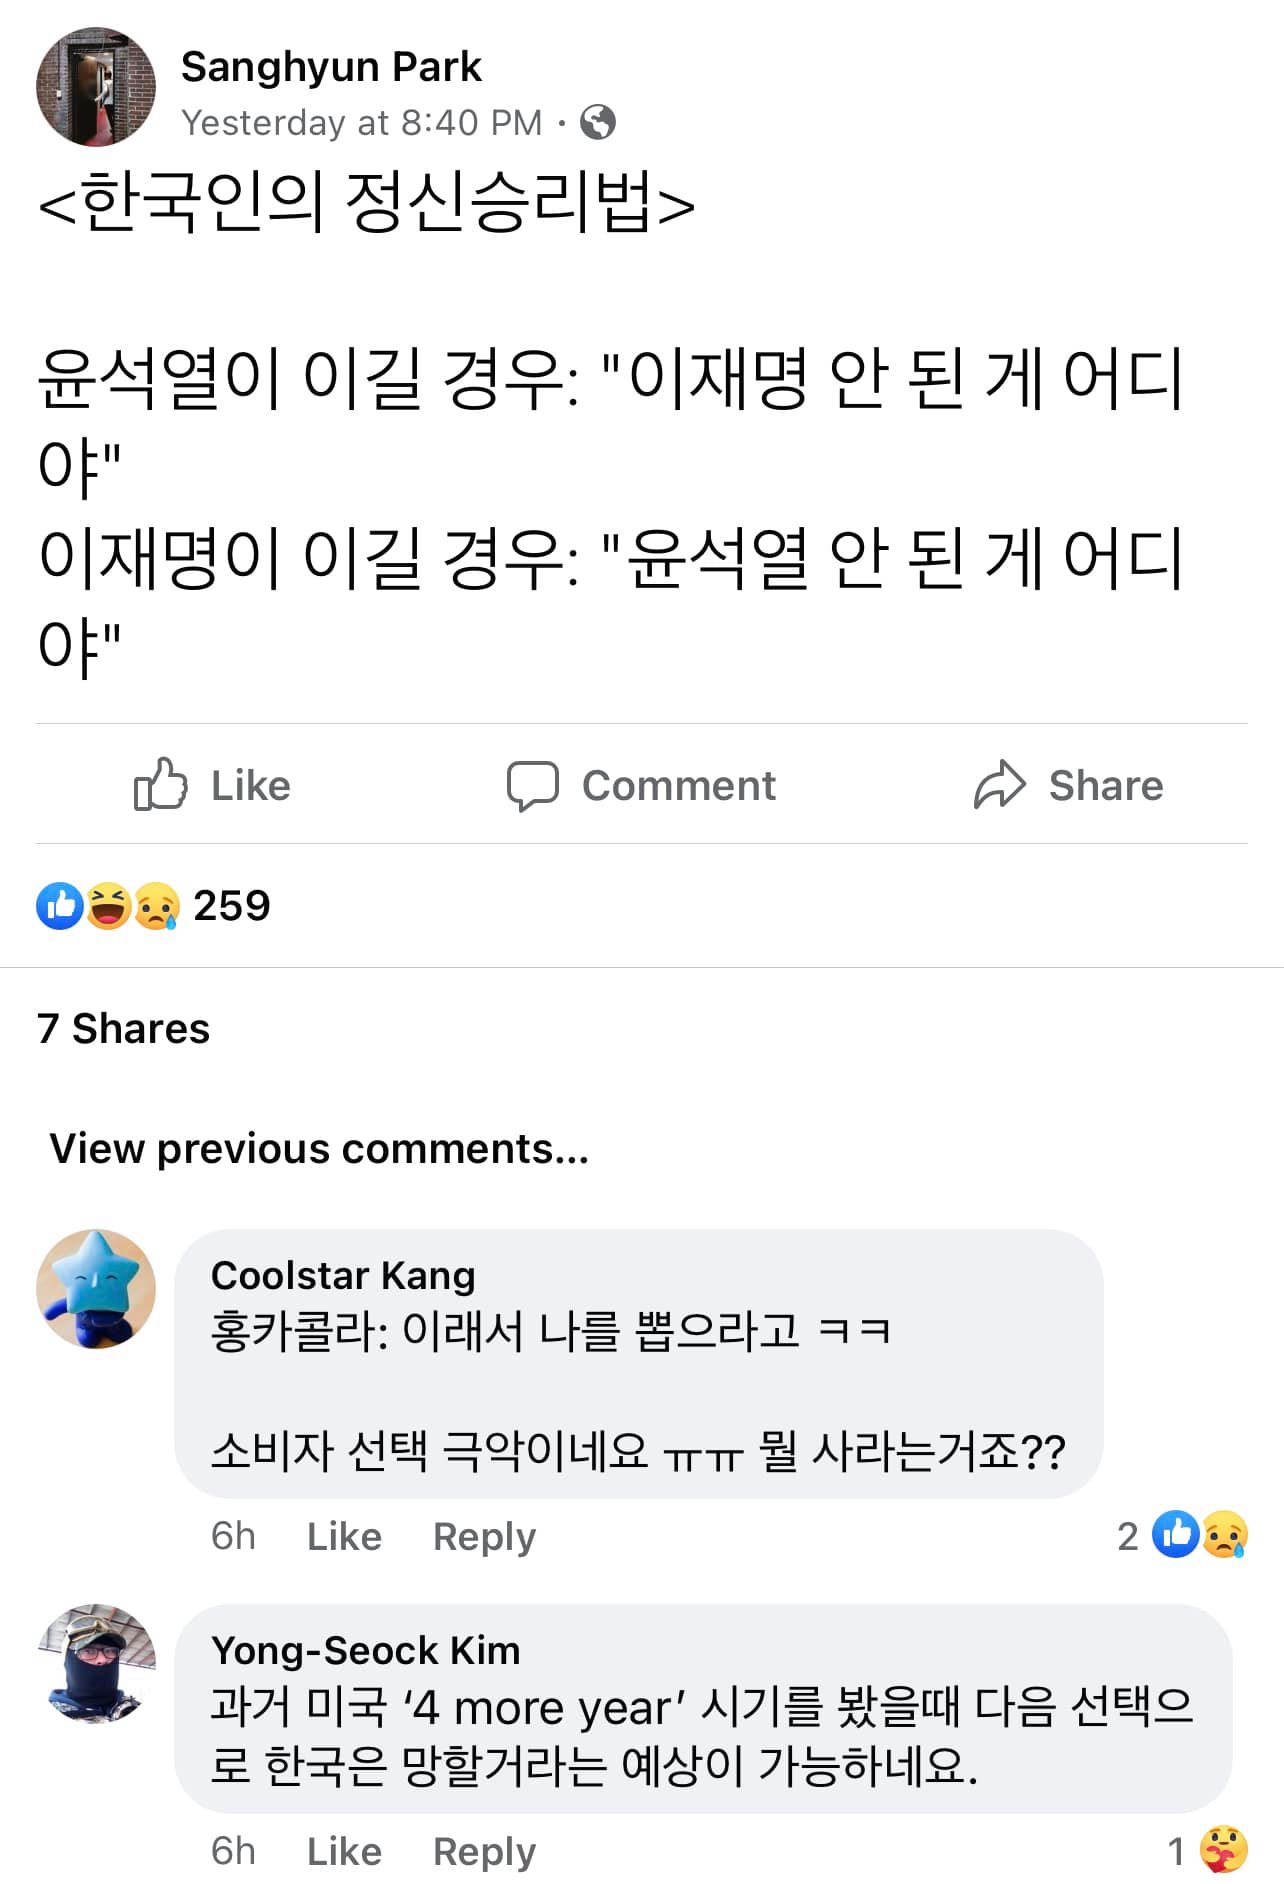Viewport: 1284px width, 1884px height.
Task: Click the globe public privacy icon
Action: click(x=598, y=122)
